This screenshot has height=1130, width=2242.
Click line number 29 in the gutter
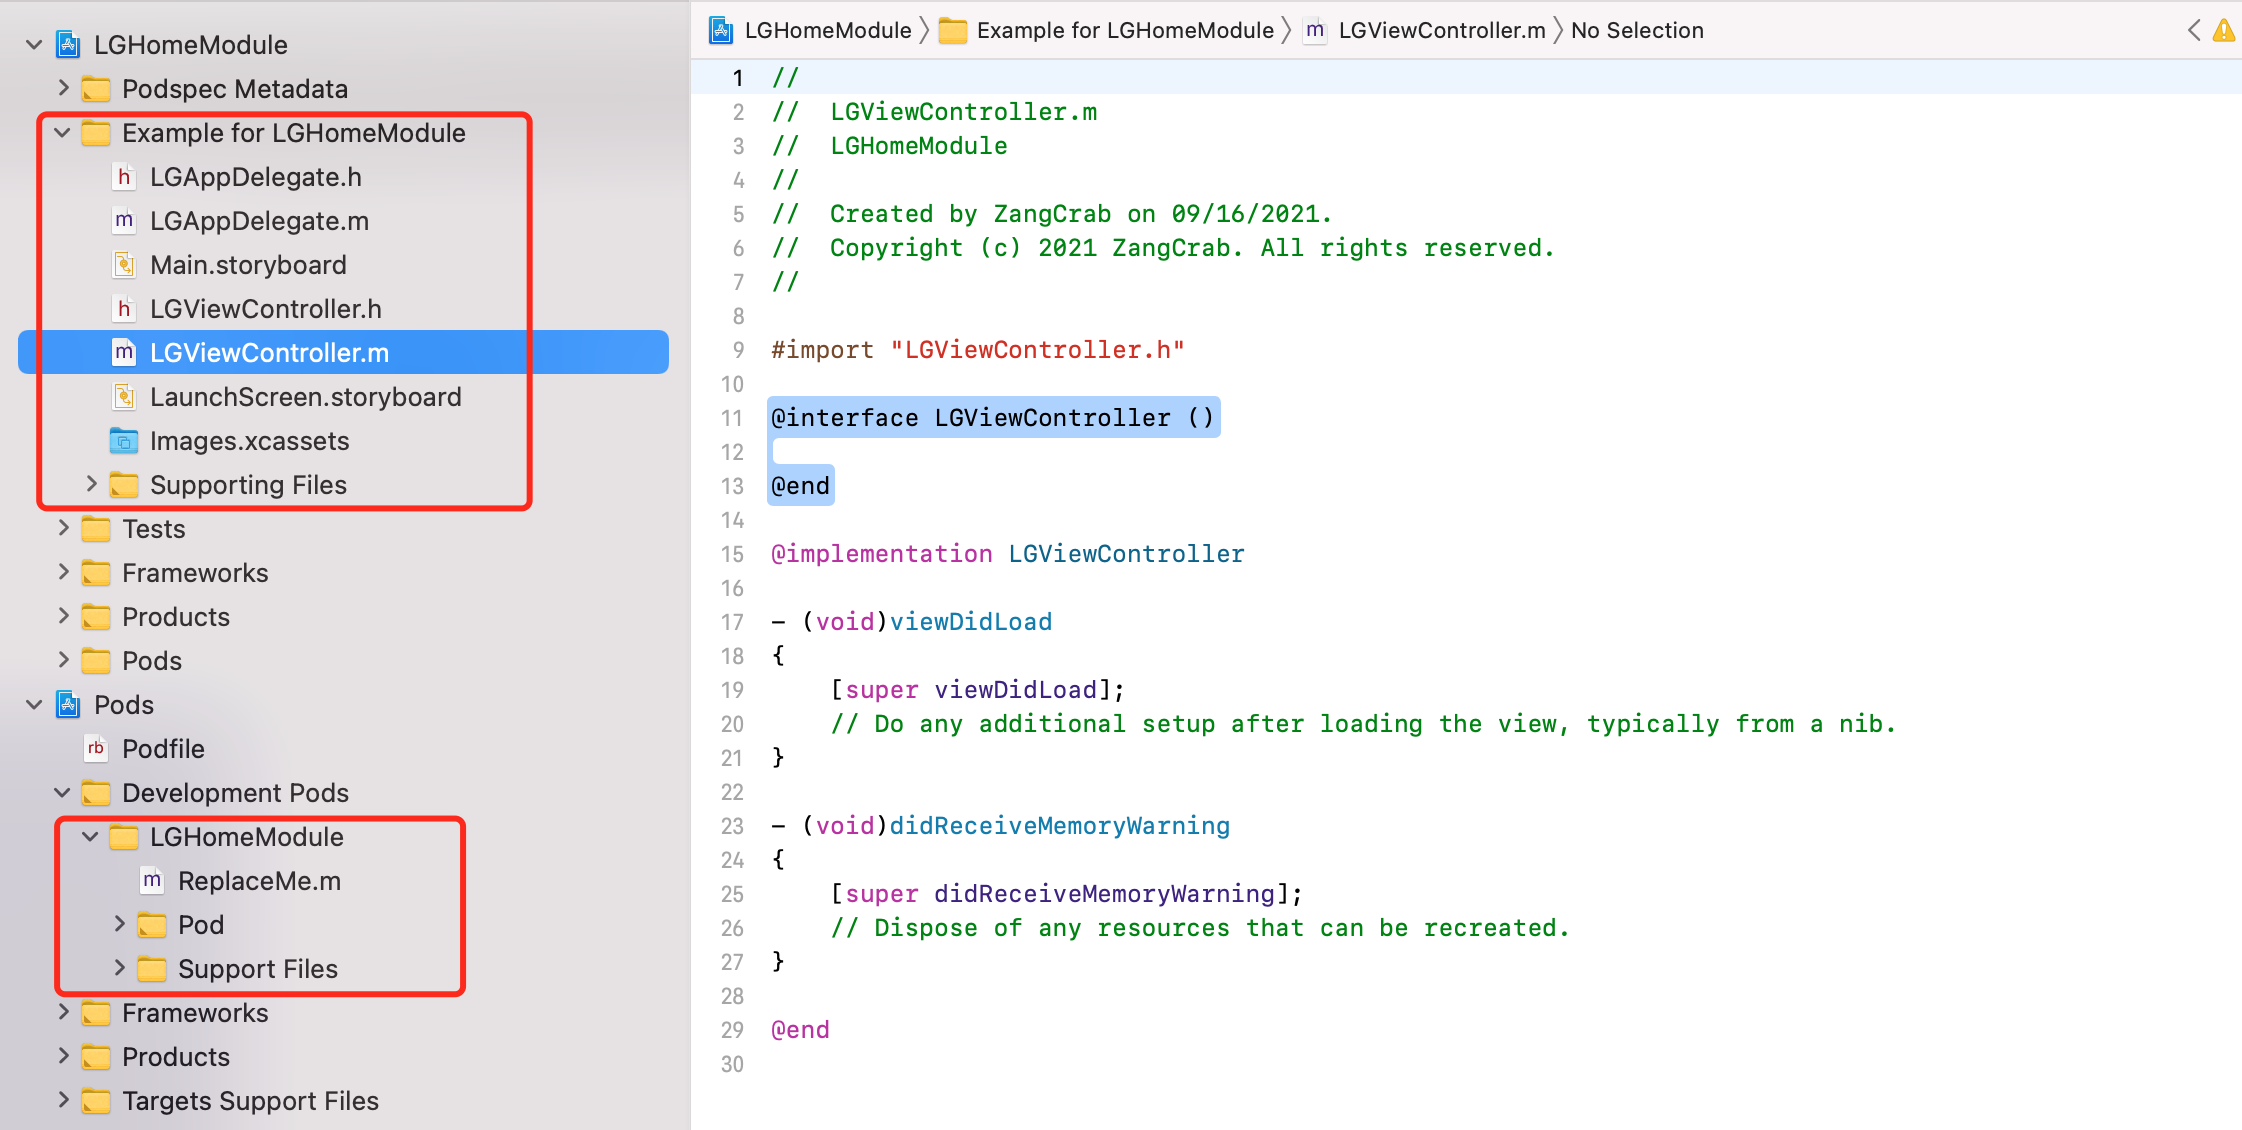coord(732,1030)
